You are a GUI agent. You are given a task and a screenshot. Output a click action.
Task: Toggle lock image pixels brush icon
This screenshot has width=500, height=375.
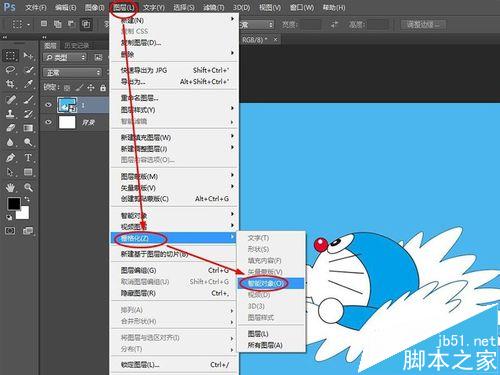[x=79, y=88]
